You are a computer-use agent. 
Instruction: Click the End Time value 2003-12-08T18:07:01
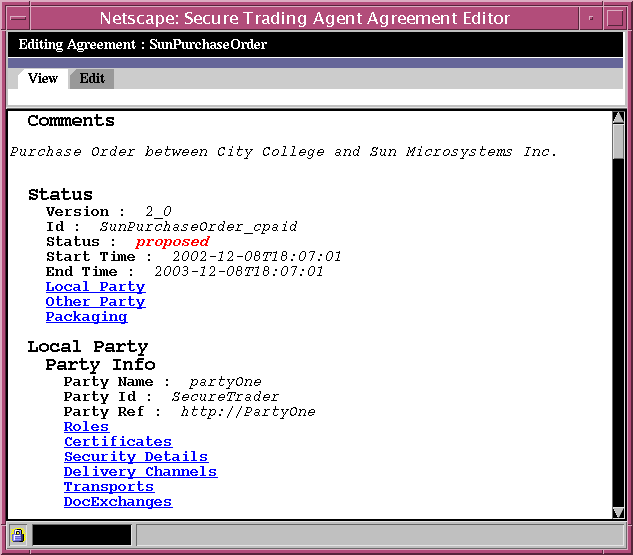[x=239, y=272]
